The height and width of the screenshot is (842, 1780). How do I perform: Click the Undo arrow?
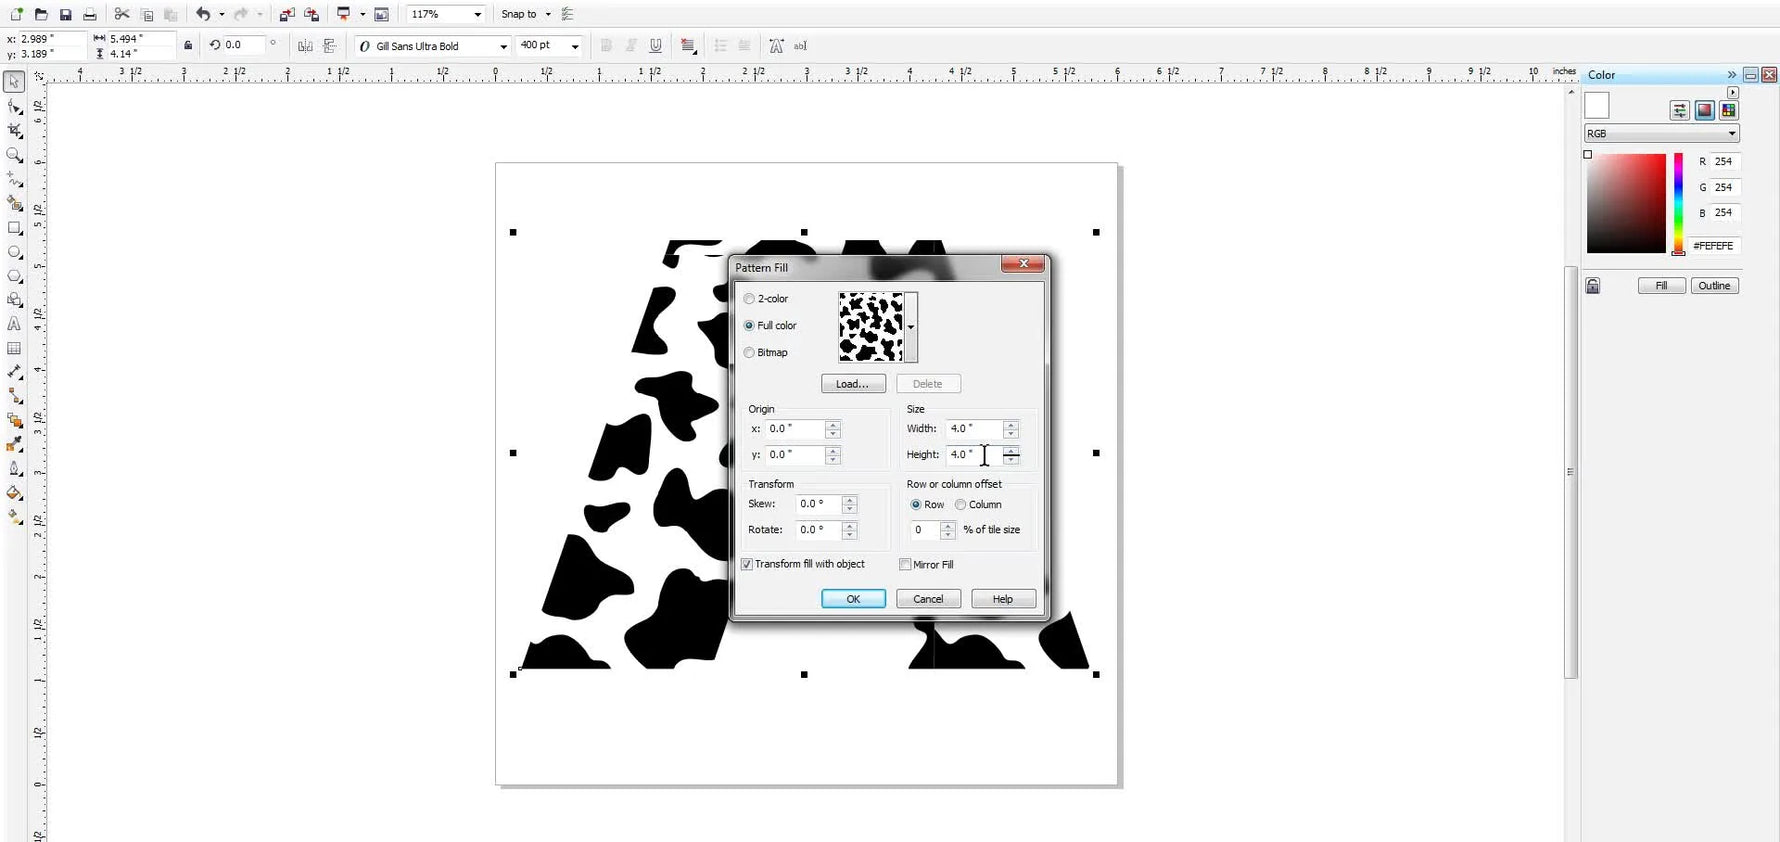tap(203, 14)
